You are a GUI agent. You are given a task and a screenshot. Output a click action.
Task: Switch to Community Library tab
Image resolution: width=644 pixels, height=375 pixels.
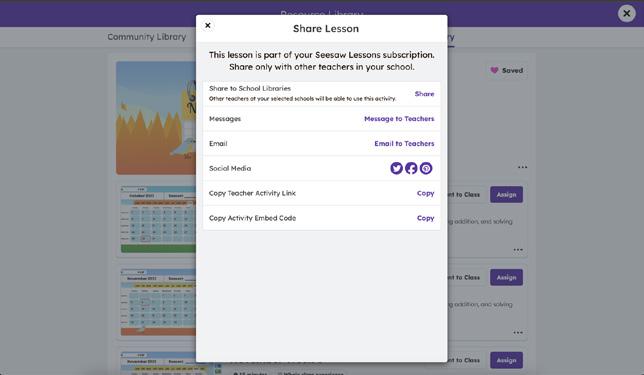(x=147, y=37)
